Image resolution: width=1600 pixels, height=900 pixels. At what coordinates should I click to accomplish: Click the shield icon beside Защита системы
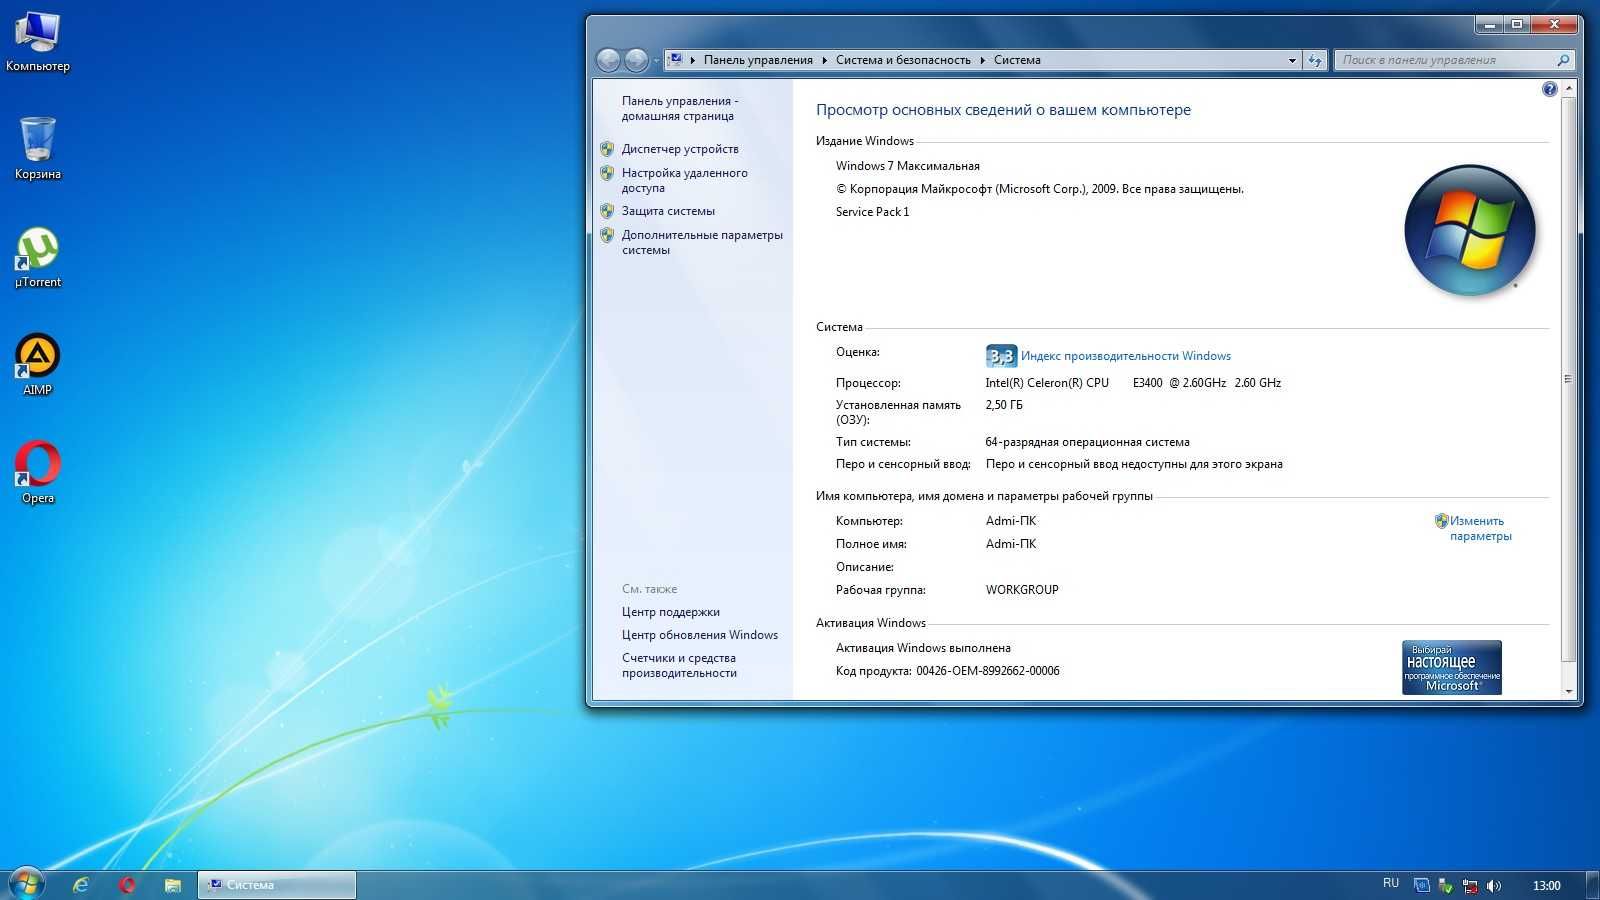(607, 211)
